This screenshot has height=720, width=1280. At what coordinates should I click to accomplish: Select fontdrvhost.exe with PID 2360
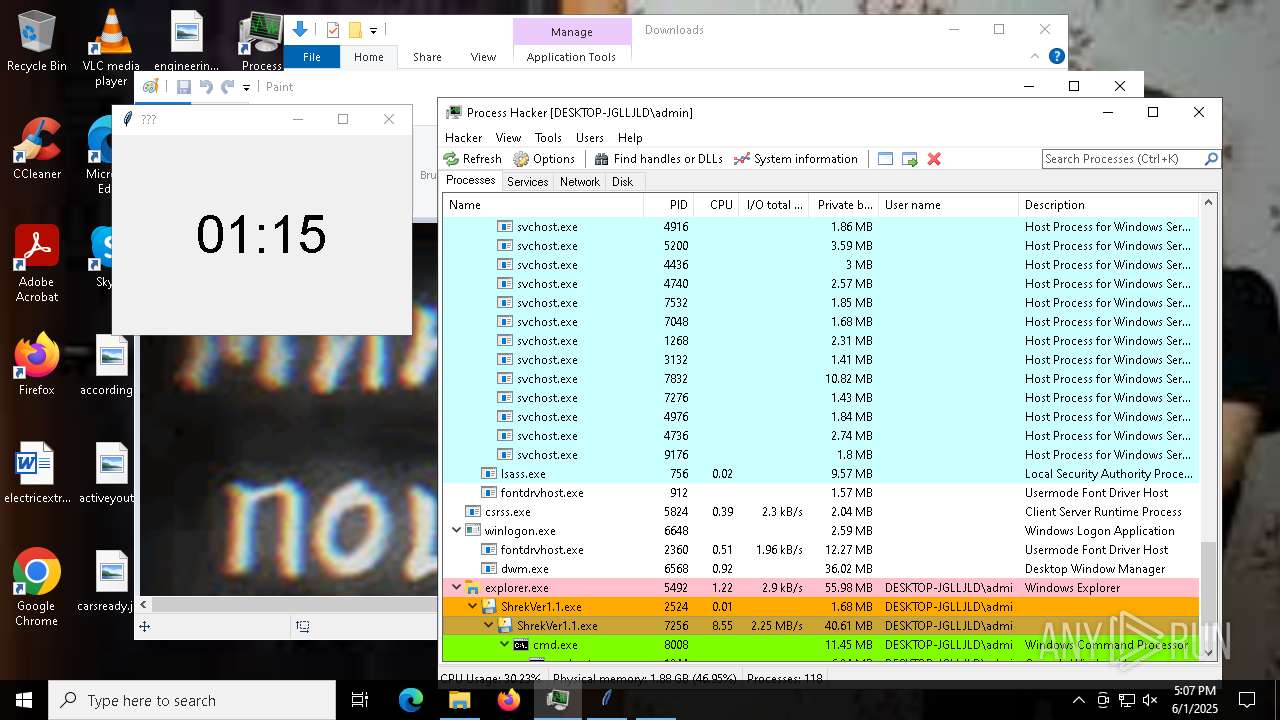[821, 550]
